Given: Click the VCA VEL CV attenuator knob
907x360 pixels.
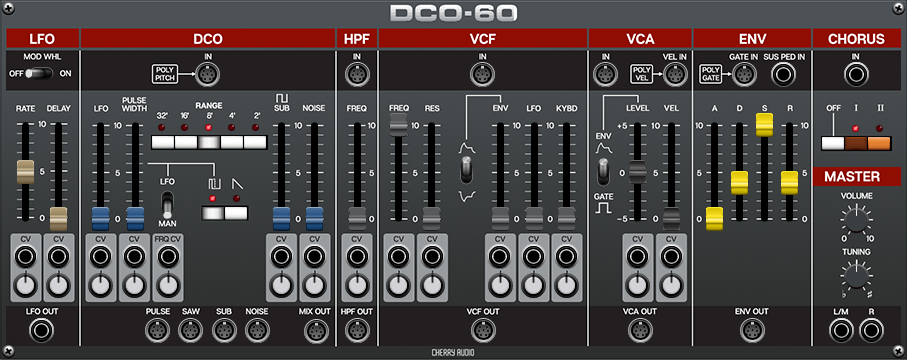Looking at the screenshot, I should pyautogui.click(x=671, y=285).
